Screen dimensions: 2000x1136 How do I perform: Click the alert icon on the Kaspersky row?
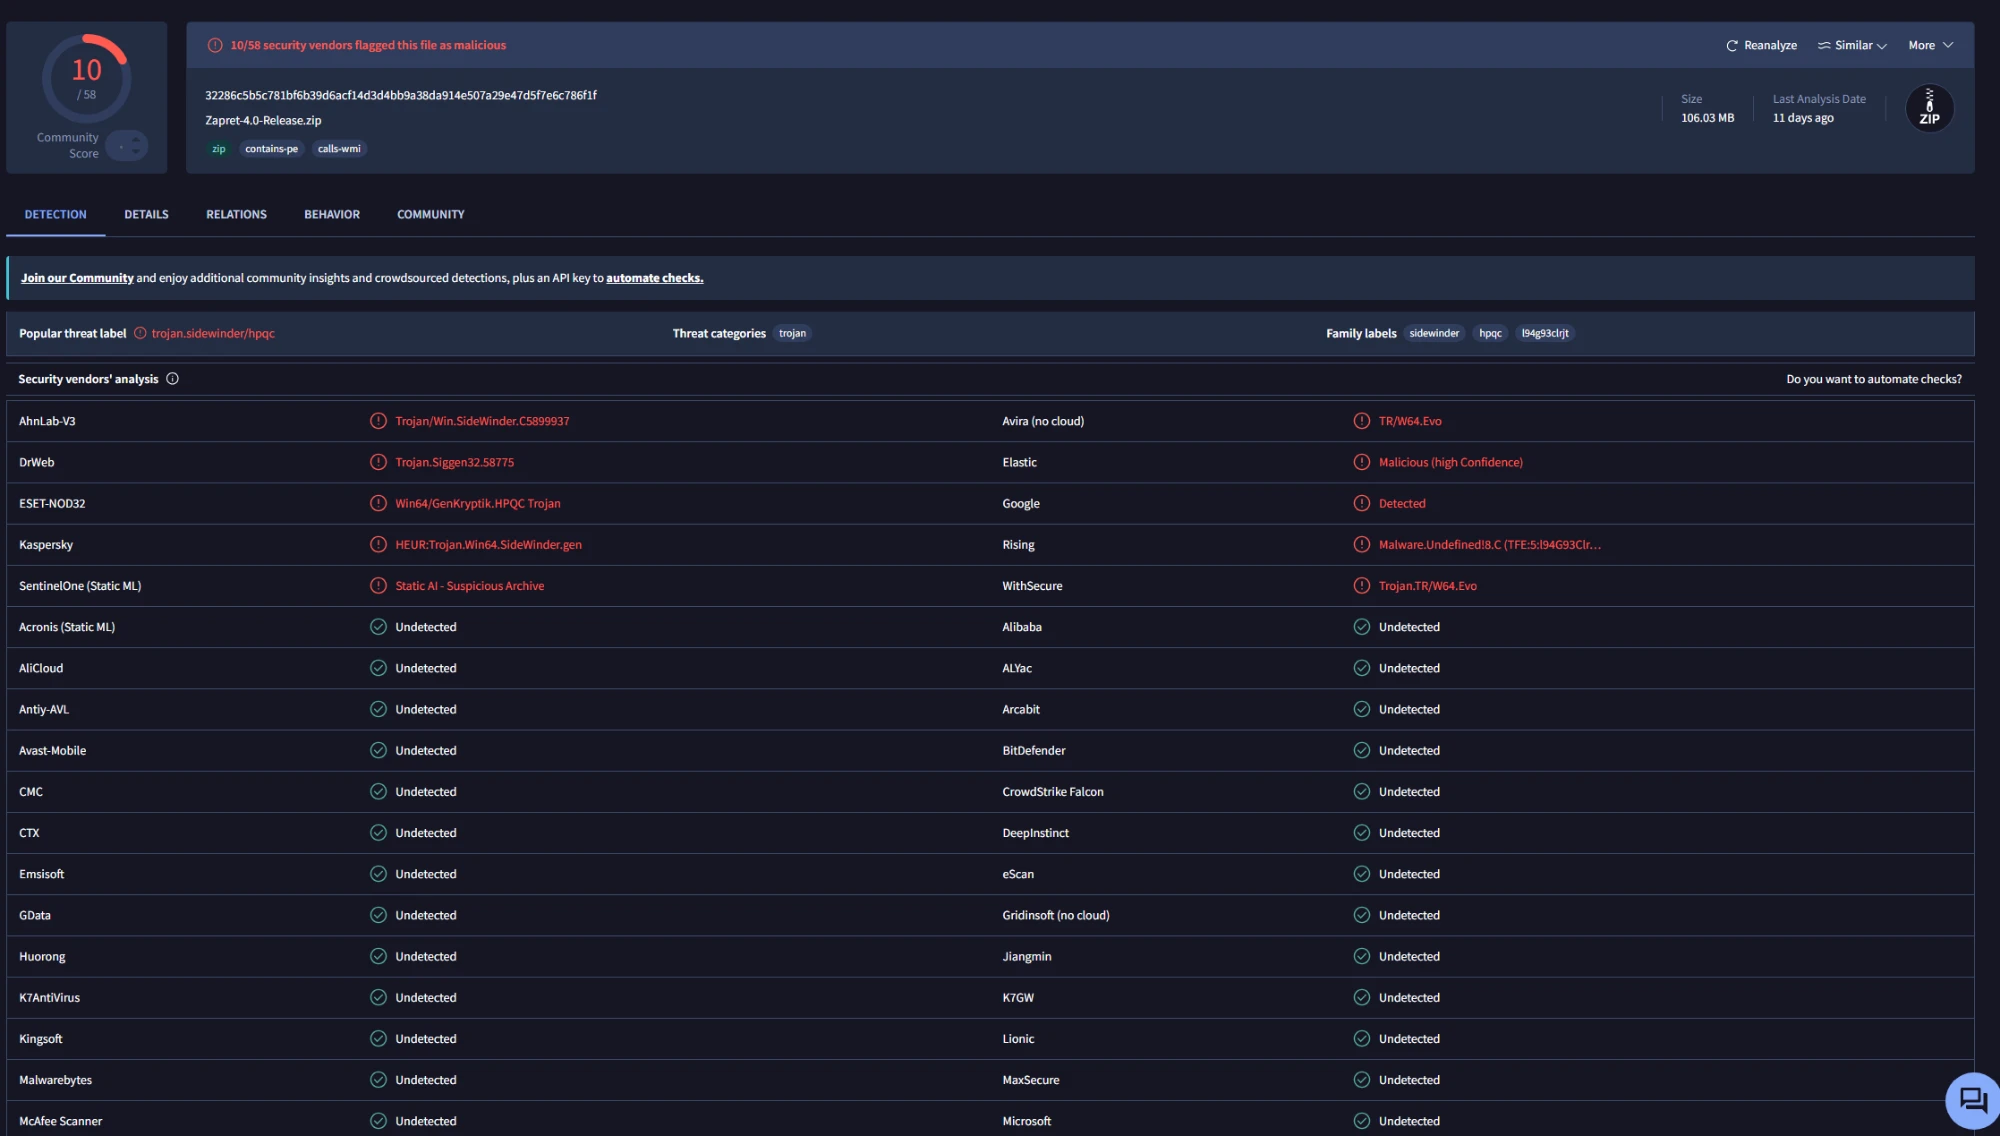(378, 545)
